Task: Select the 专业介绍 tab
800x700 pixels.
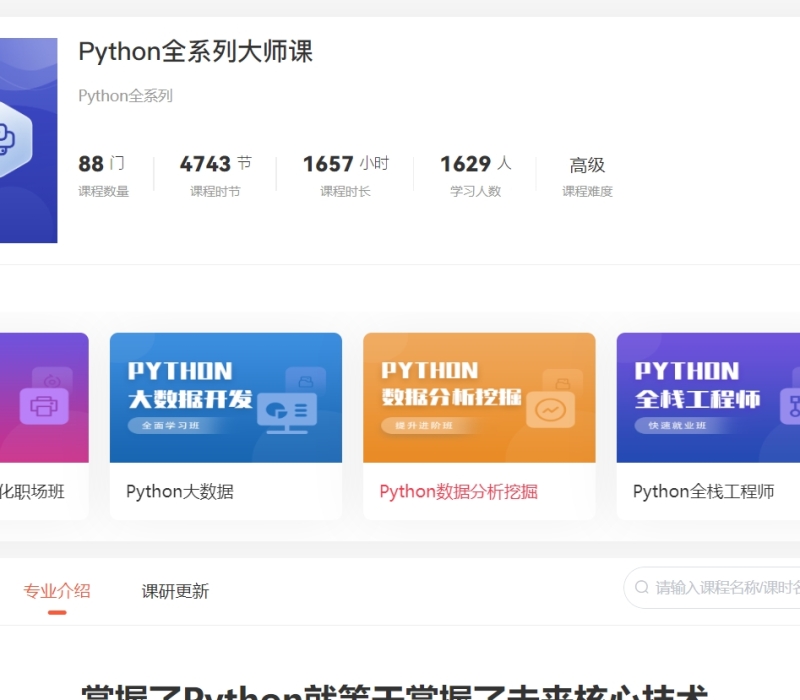Action: click(57, 591)
